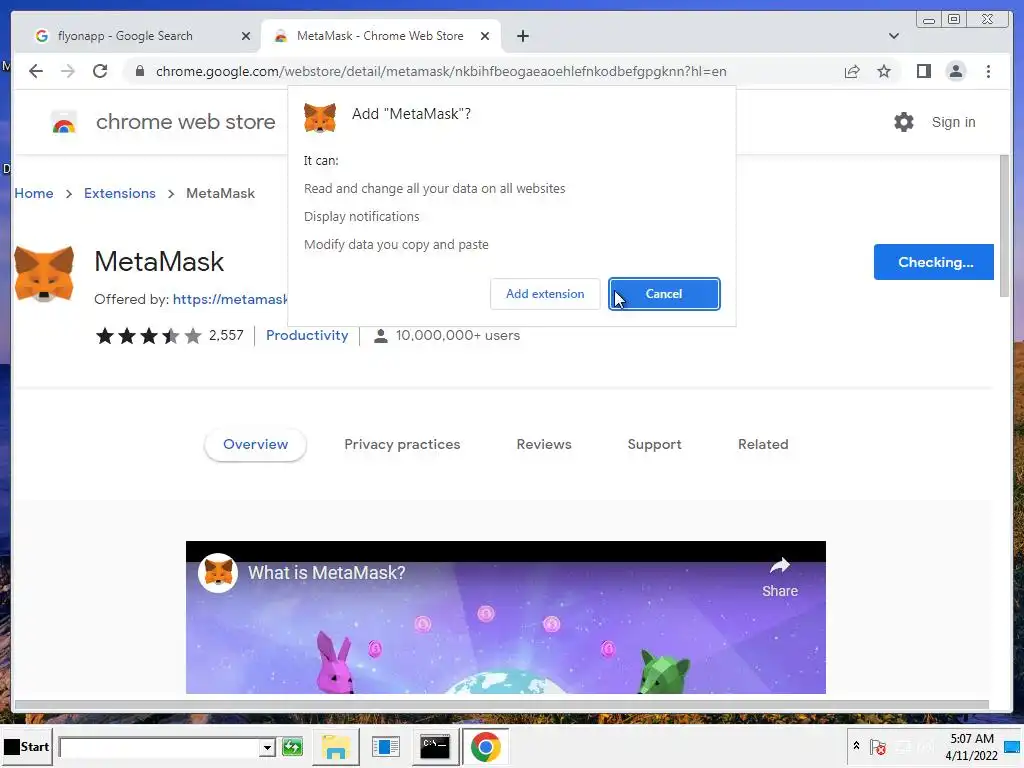The width and height of the screenshot is (1024, 768).
Task: Go back with the browser back arrow
Action: pos(36,71)
